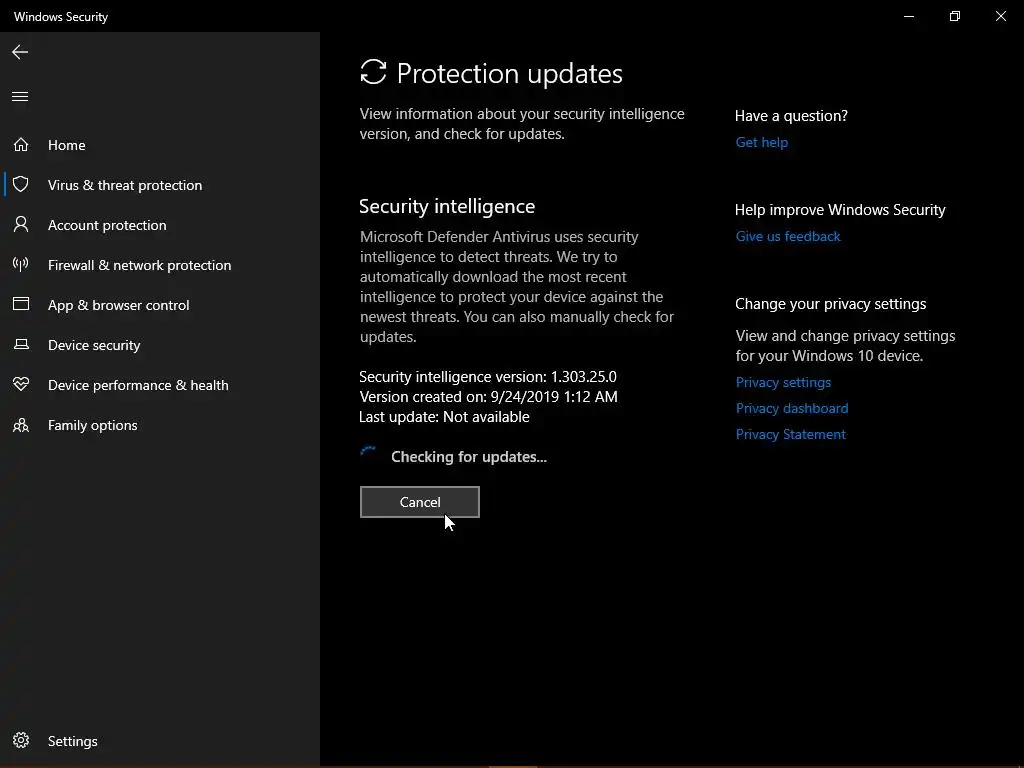Click Last update: Not available text

(444, 417)
